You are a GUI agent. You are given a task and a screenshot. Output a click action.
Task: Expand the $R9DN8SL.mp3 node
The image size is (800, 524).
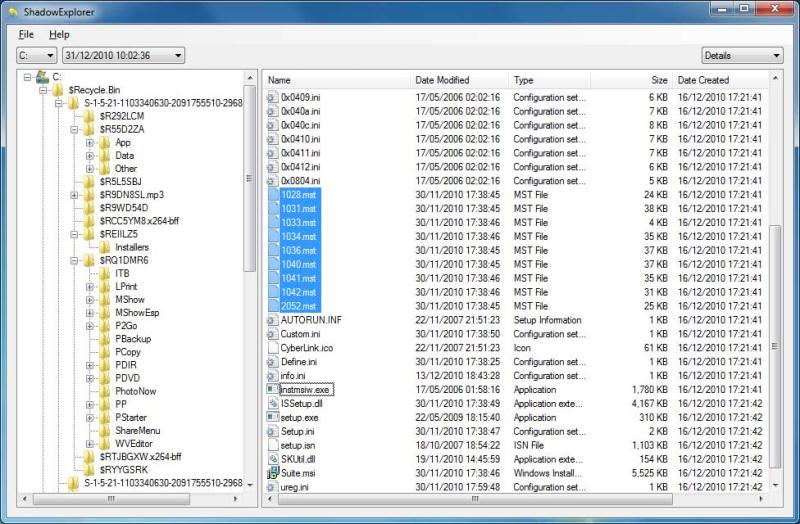click(74, 195)
